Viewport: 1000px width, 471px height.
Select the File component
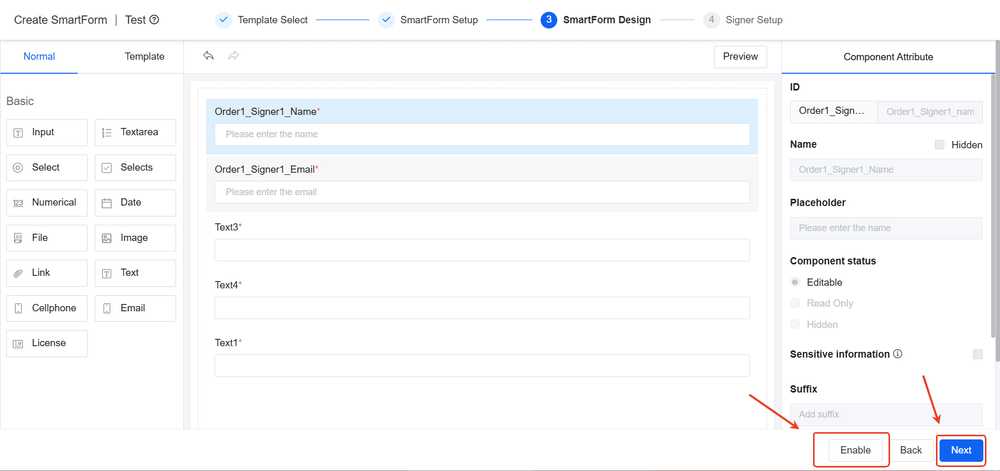pos(46,238)
